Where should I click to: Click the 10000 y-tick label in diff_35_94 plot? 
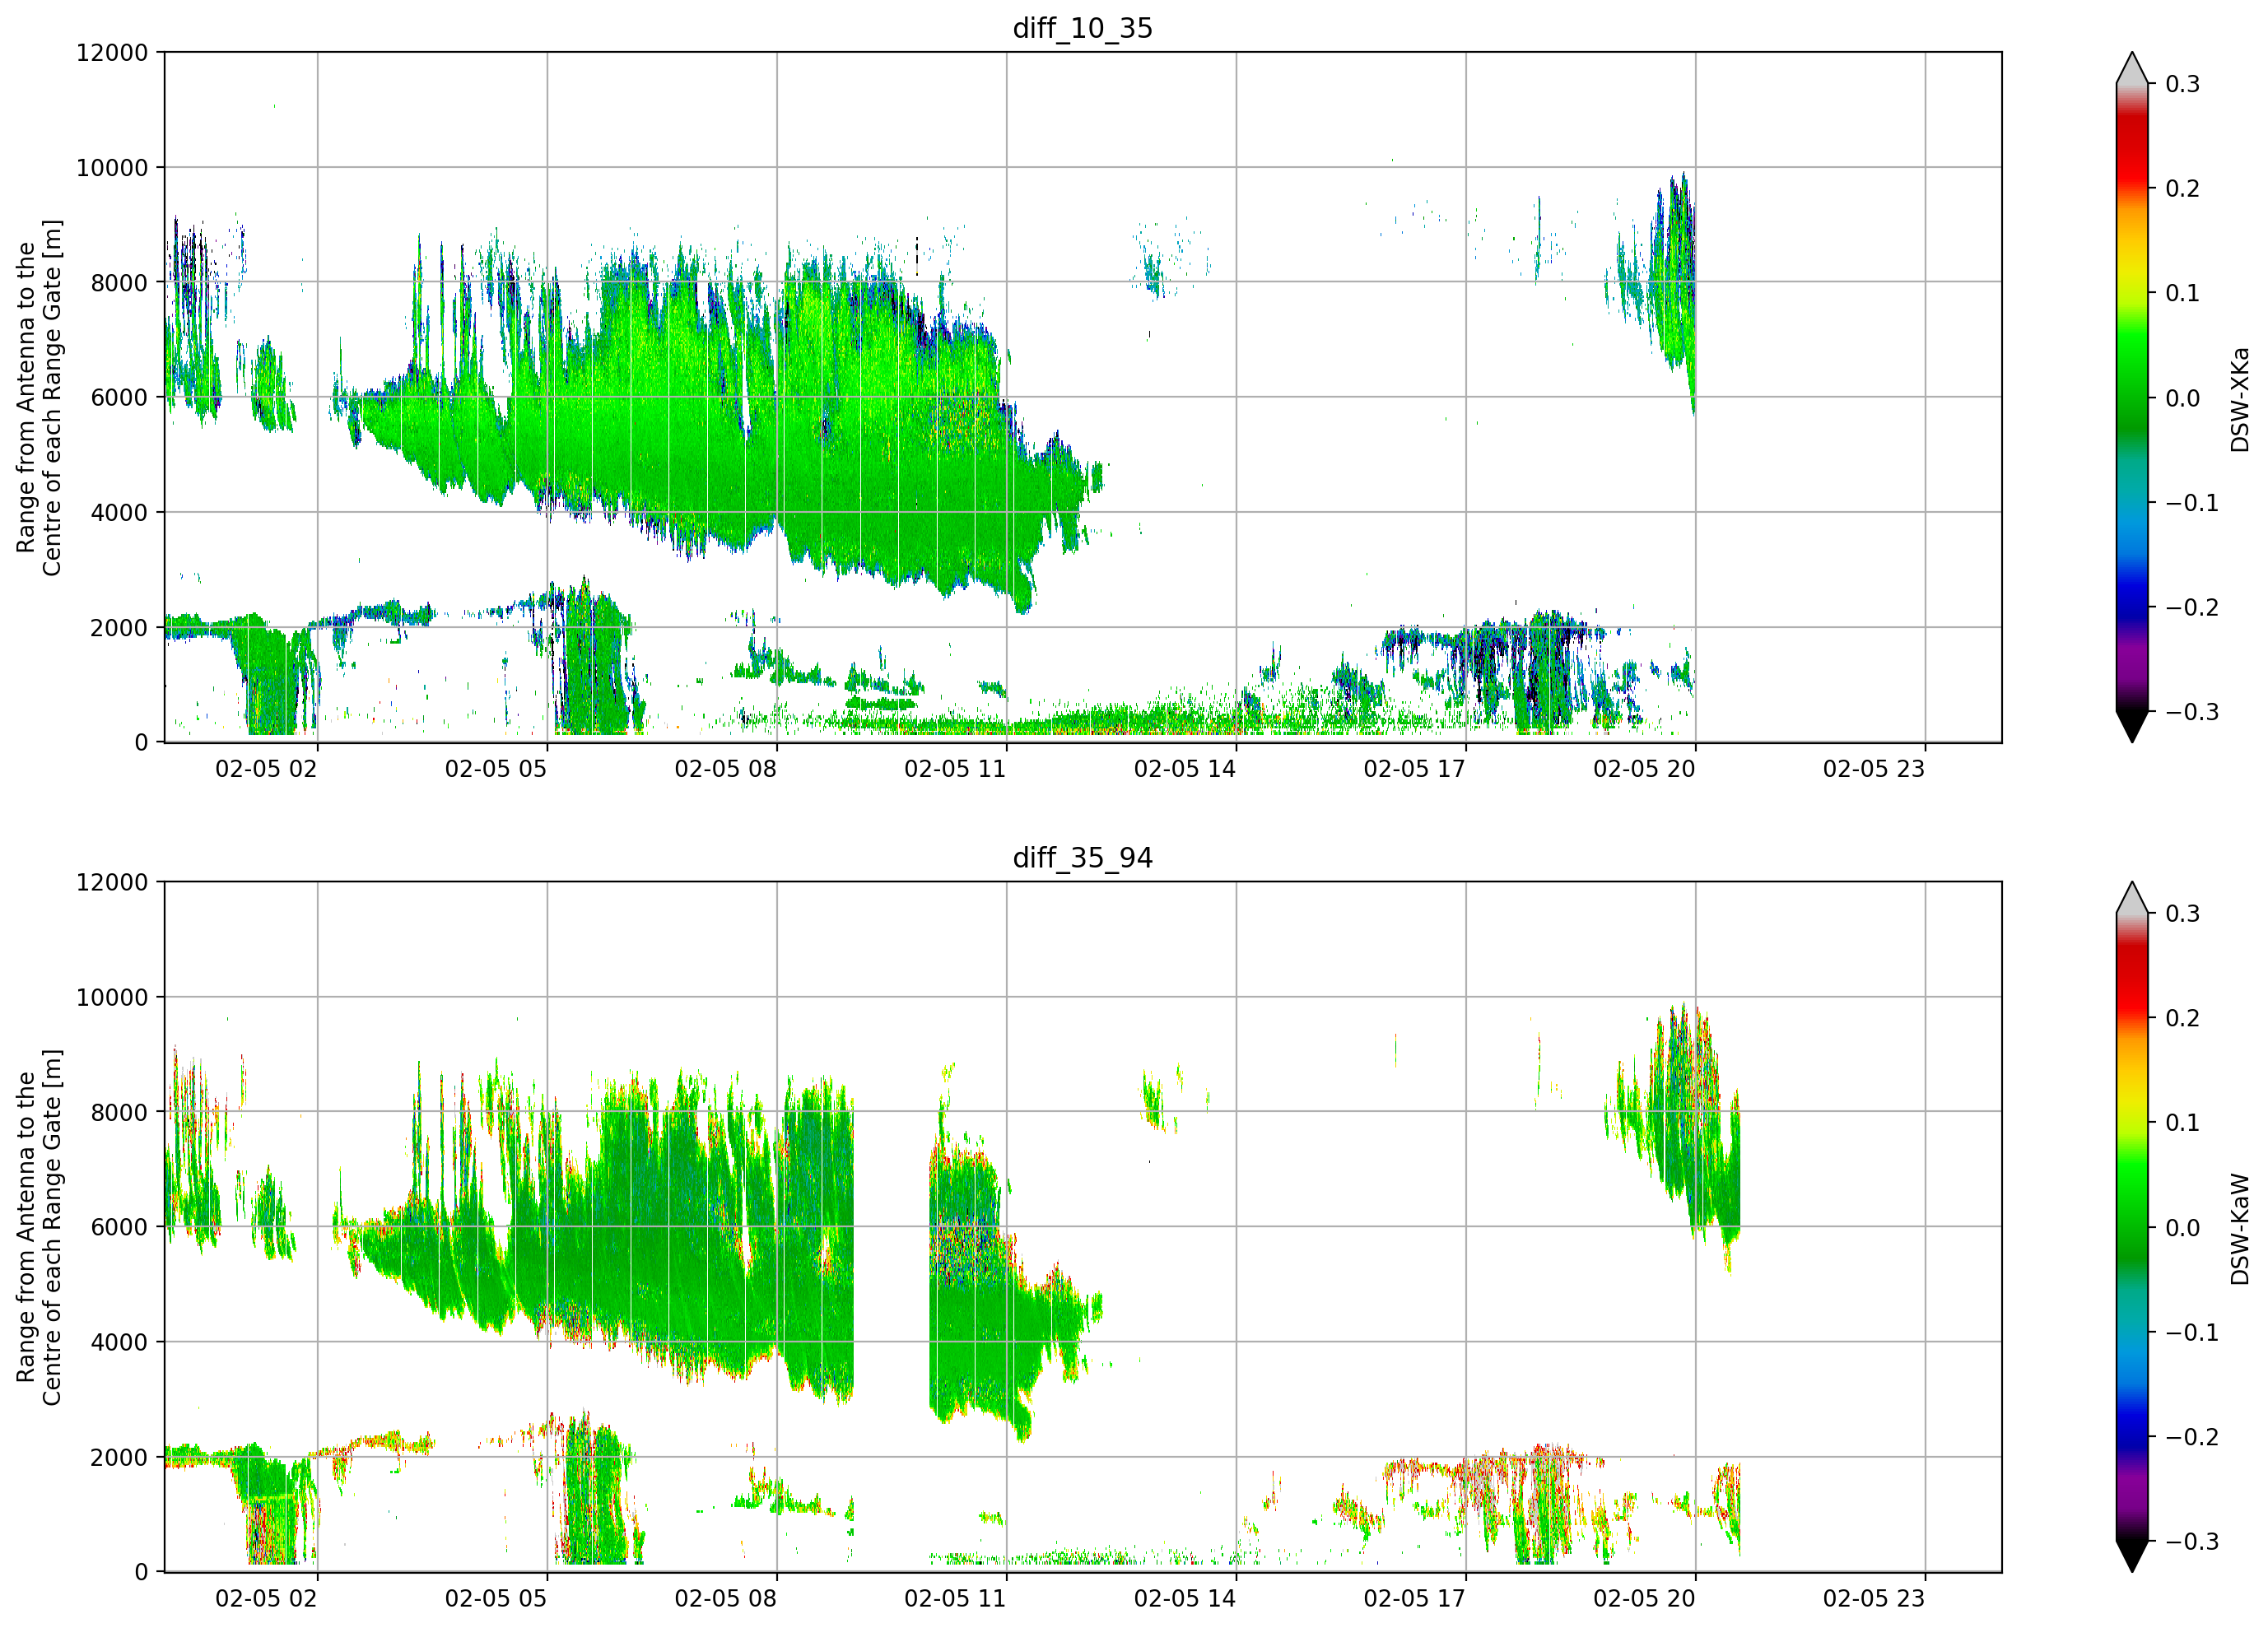point(112,998)
